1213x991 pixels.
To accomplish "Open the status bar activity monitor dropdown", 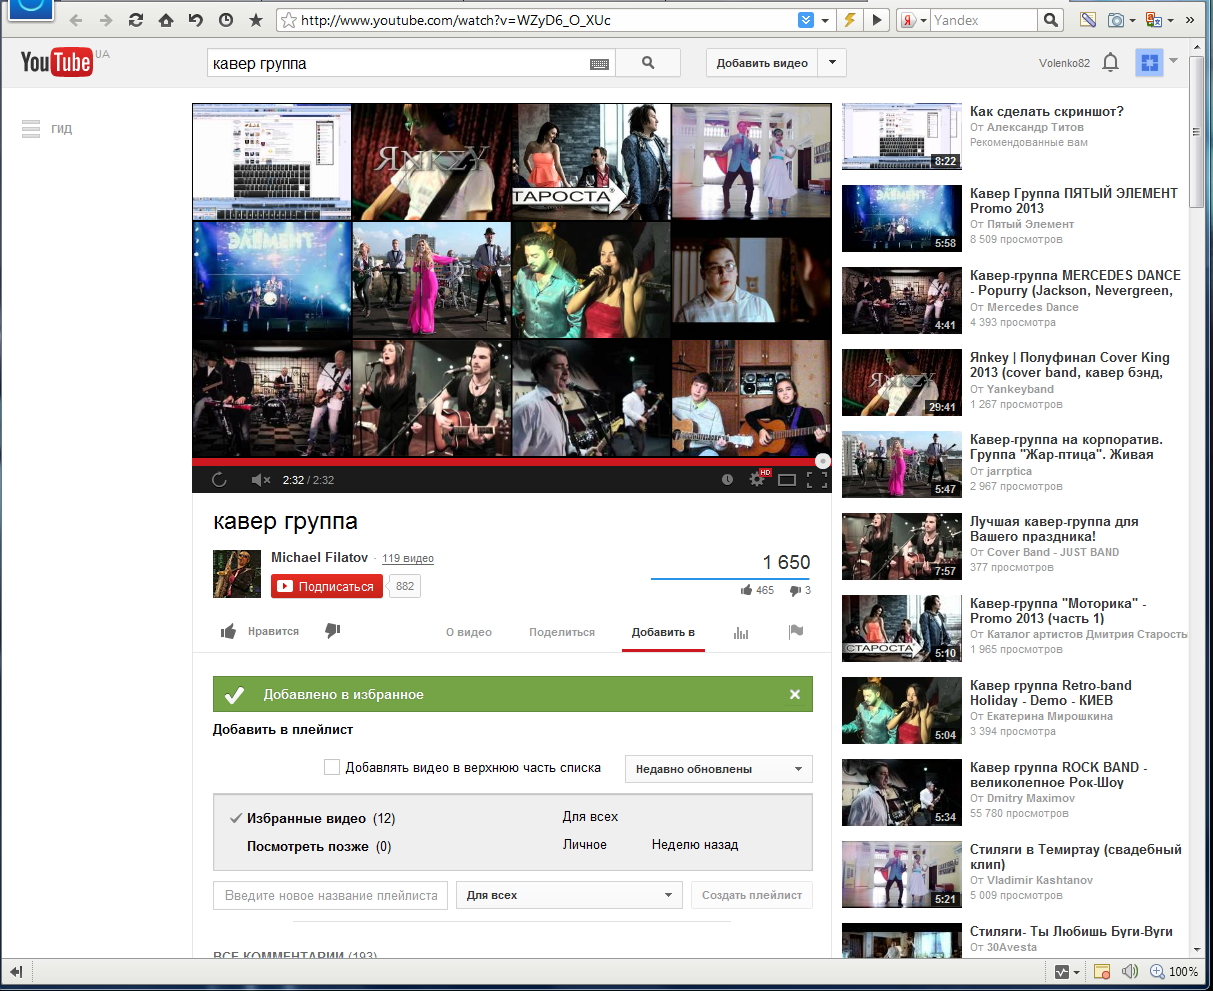I will pos(1076,972).
